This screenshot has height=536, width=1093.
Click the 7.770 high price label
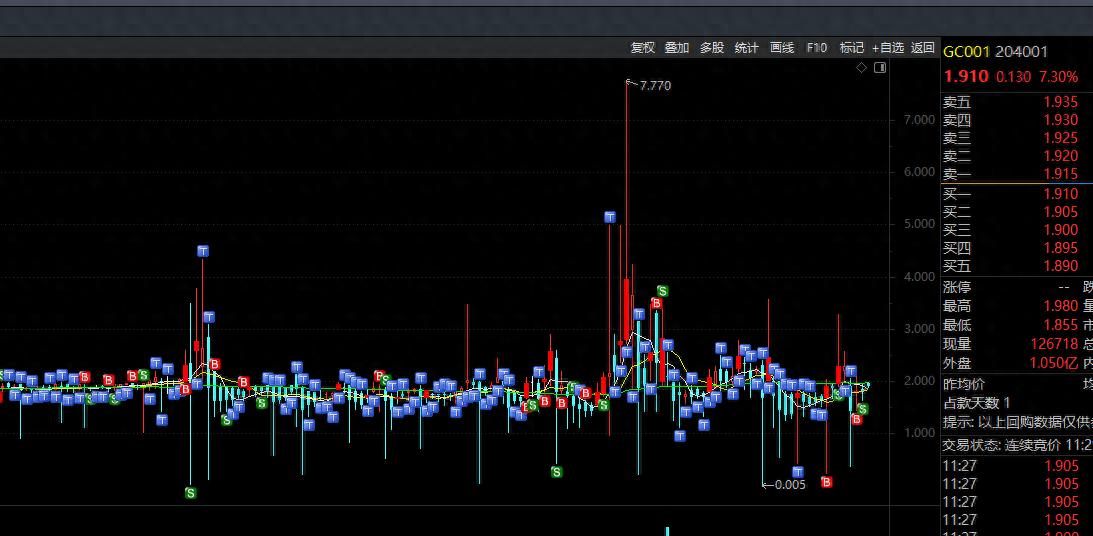pyautogui.click(x=655, y=86)
